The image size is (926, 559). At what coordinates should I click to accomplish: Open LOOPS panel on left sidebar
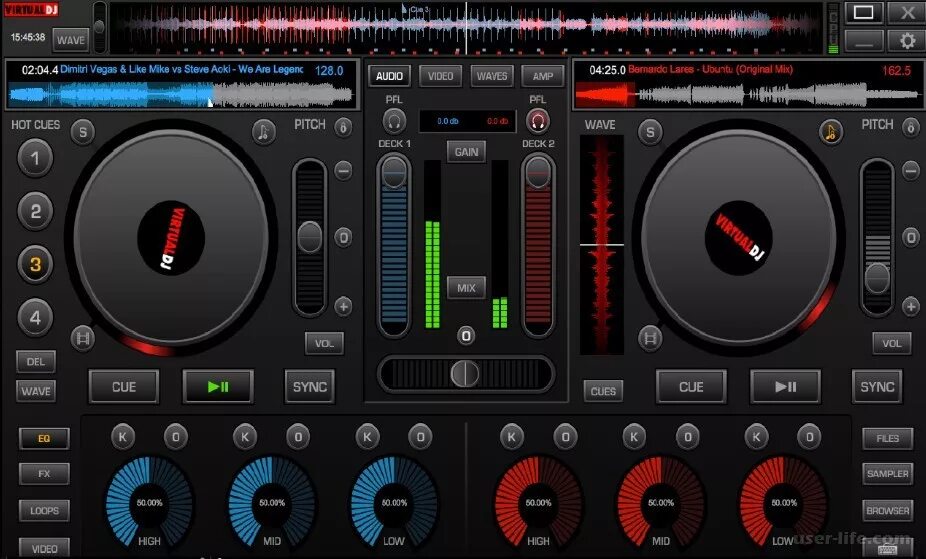pos(44,511)
